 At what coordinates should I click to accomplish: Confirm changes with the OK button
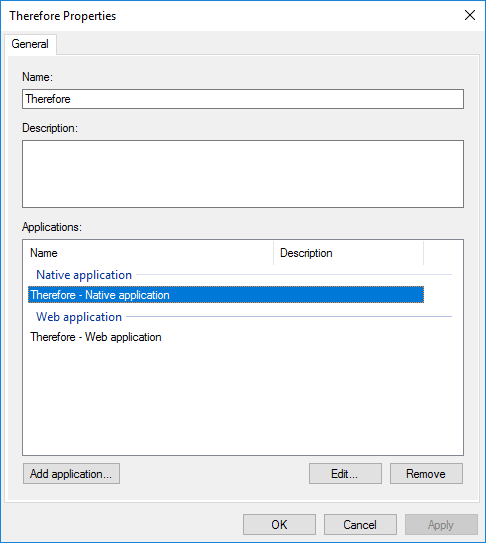[279, 525]
